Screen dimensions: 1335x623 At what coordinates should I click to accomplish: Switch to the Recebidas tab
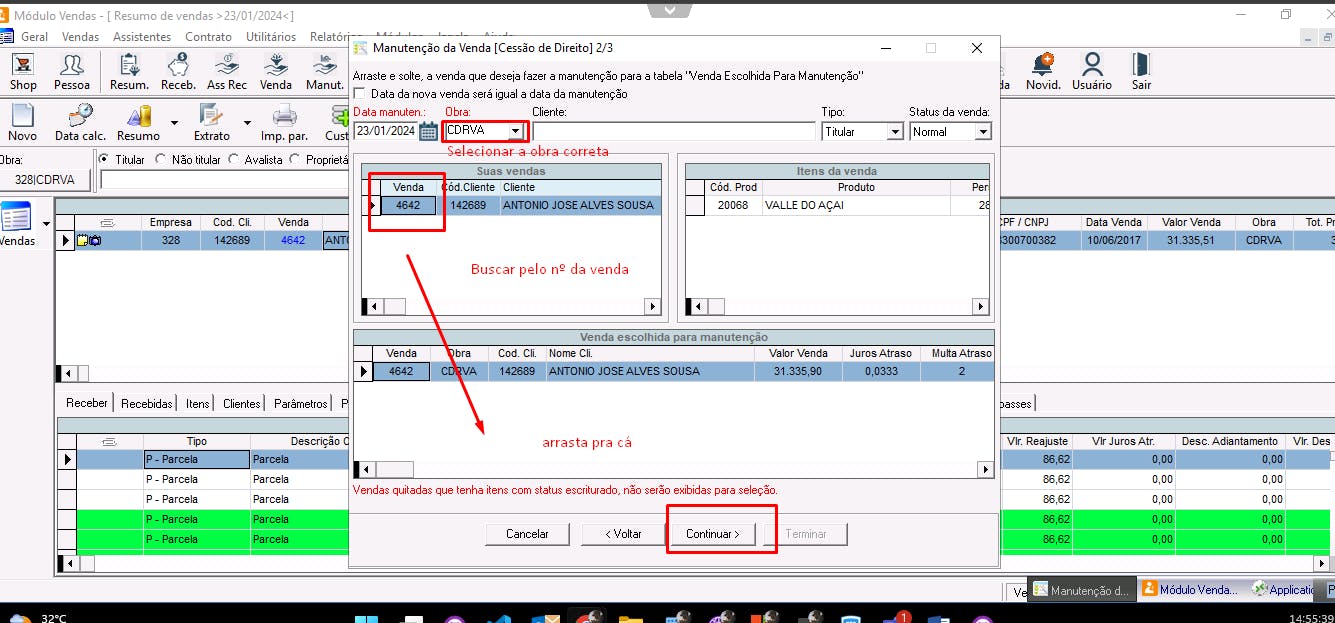pos(147,403)
